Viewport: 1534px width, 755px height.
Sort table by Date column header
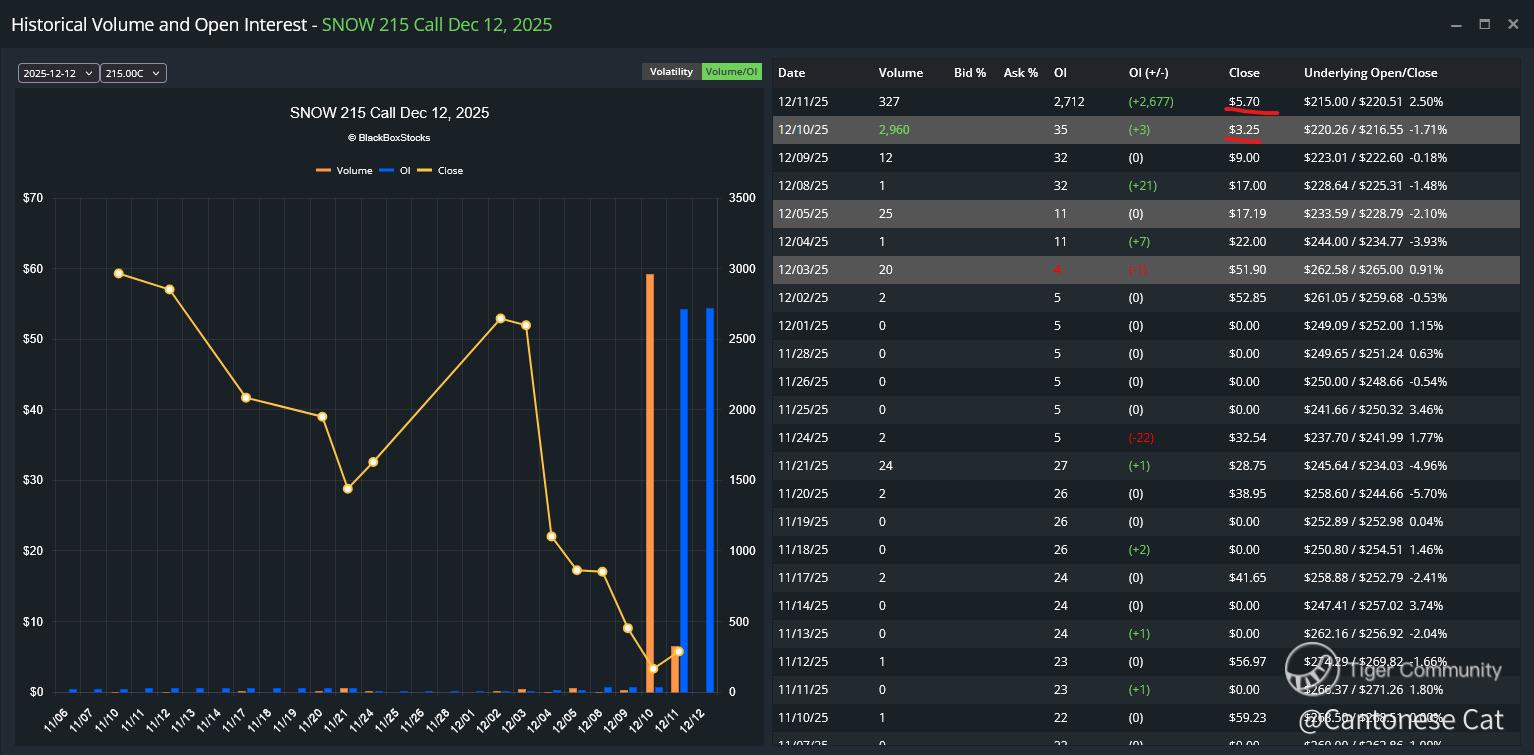pyautogui.click(x=791, y=73)
